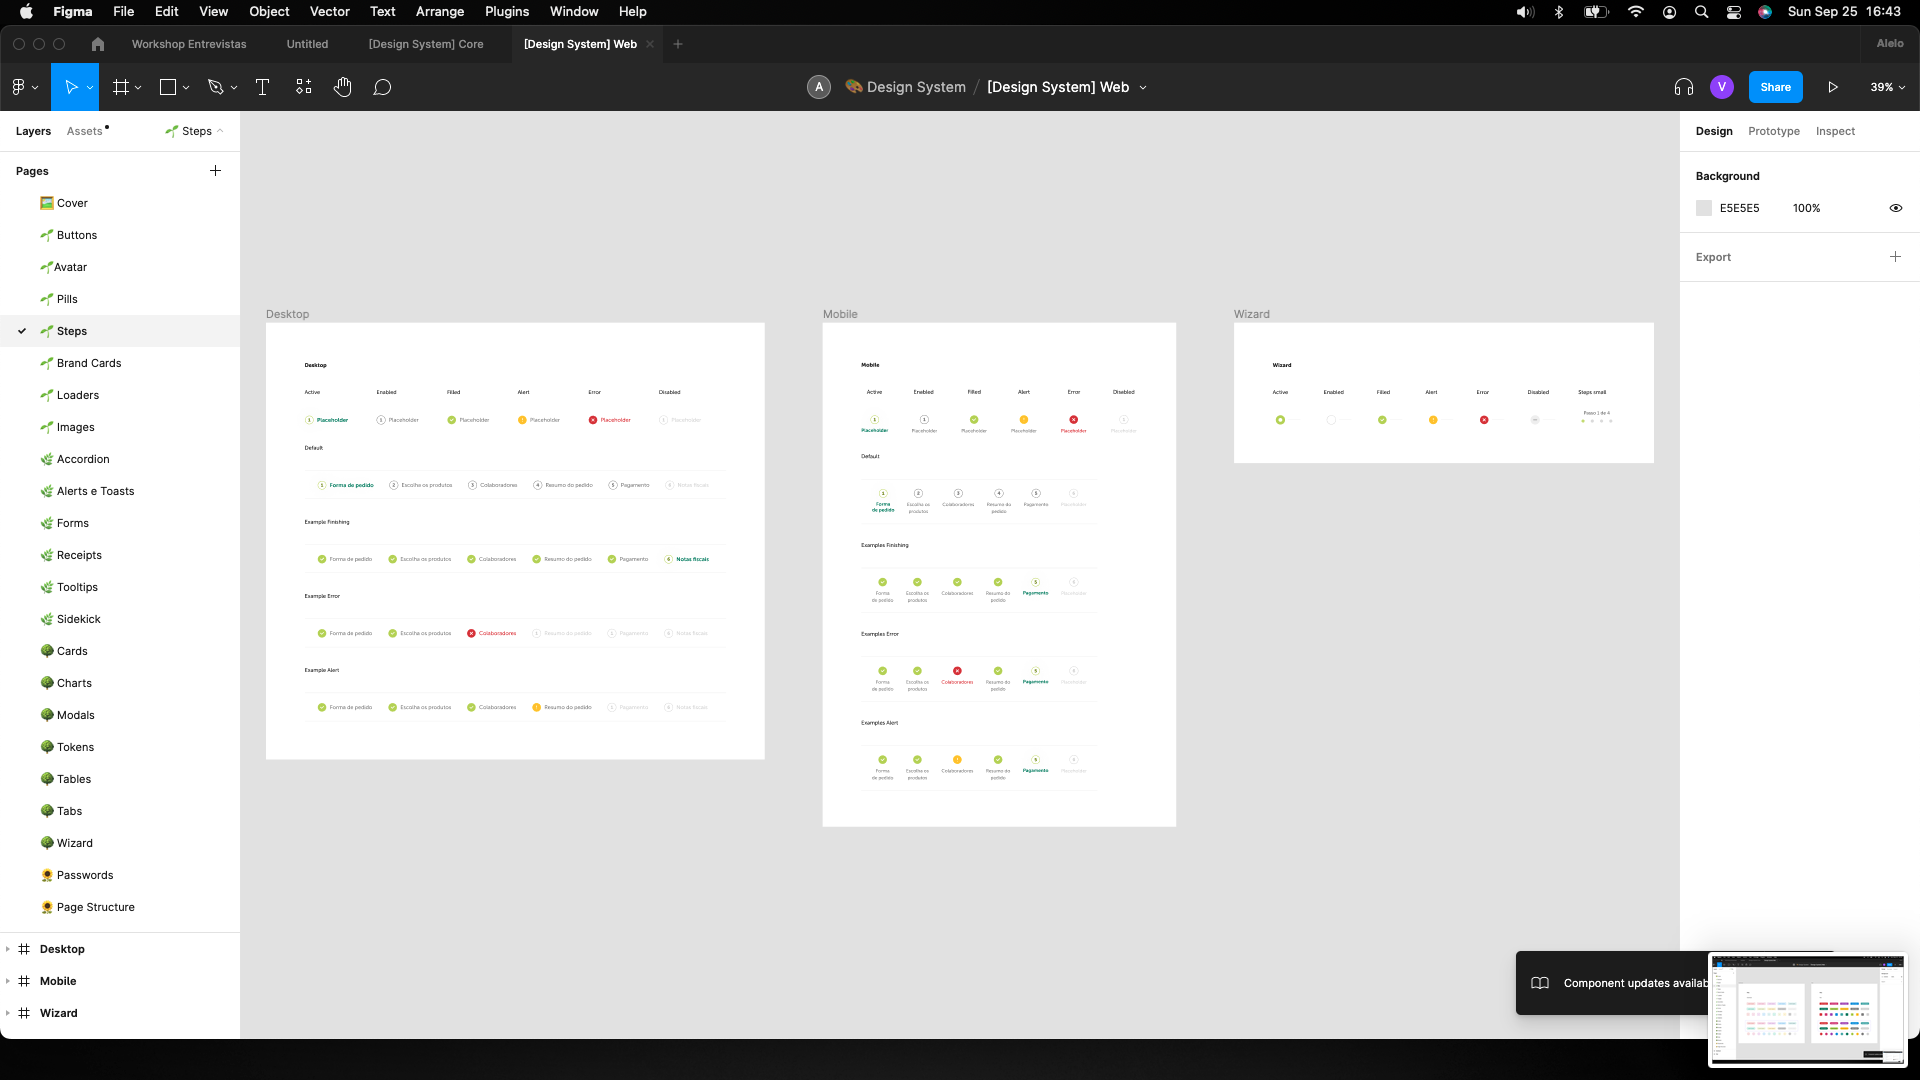Open the 39% zoom dropdown
This screenshot has height=1080, width=1920.
pyautogui.click(x=1887, y=87)
